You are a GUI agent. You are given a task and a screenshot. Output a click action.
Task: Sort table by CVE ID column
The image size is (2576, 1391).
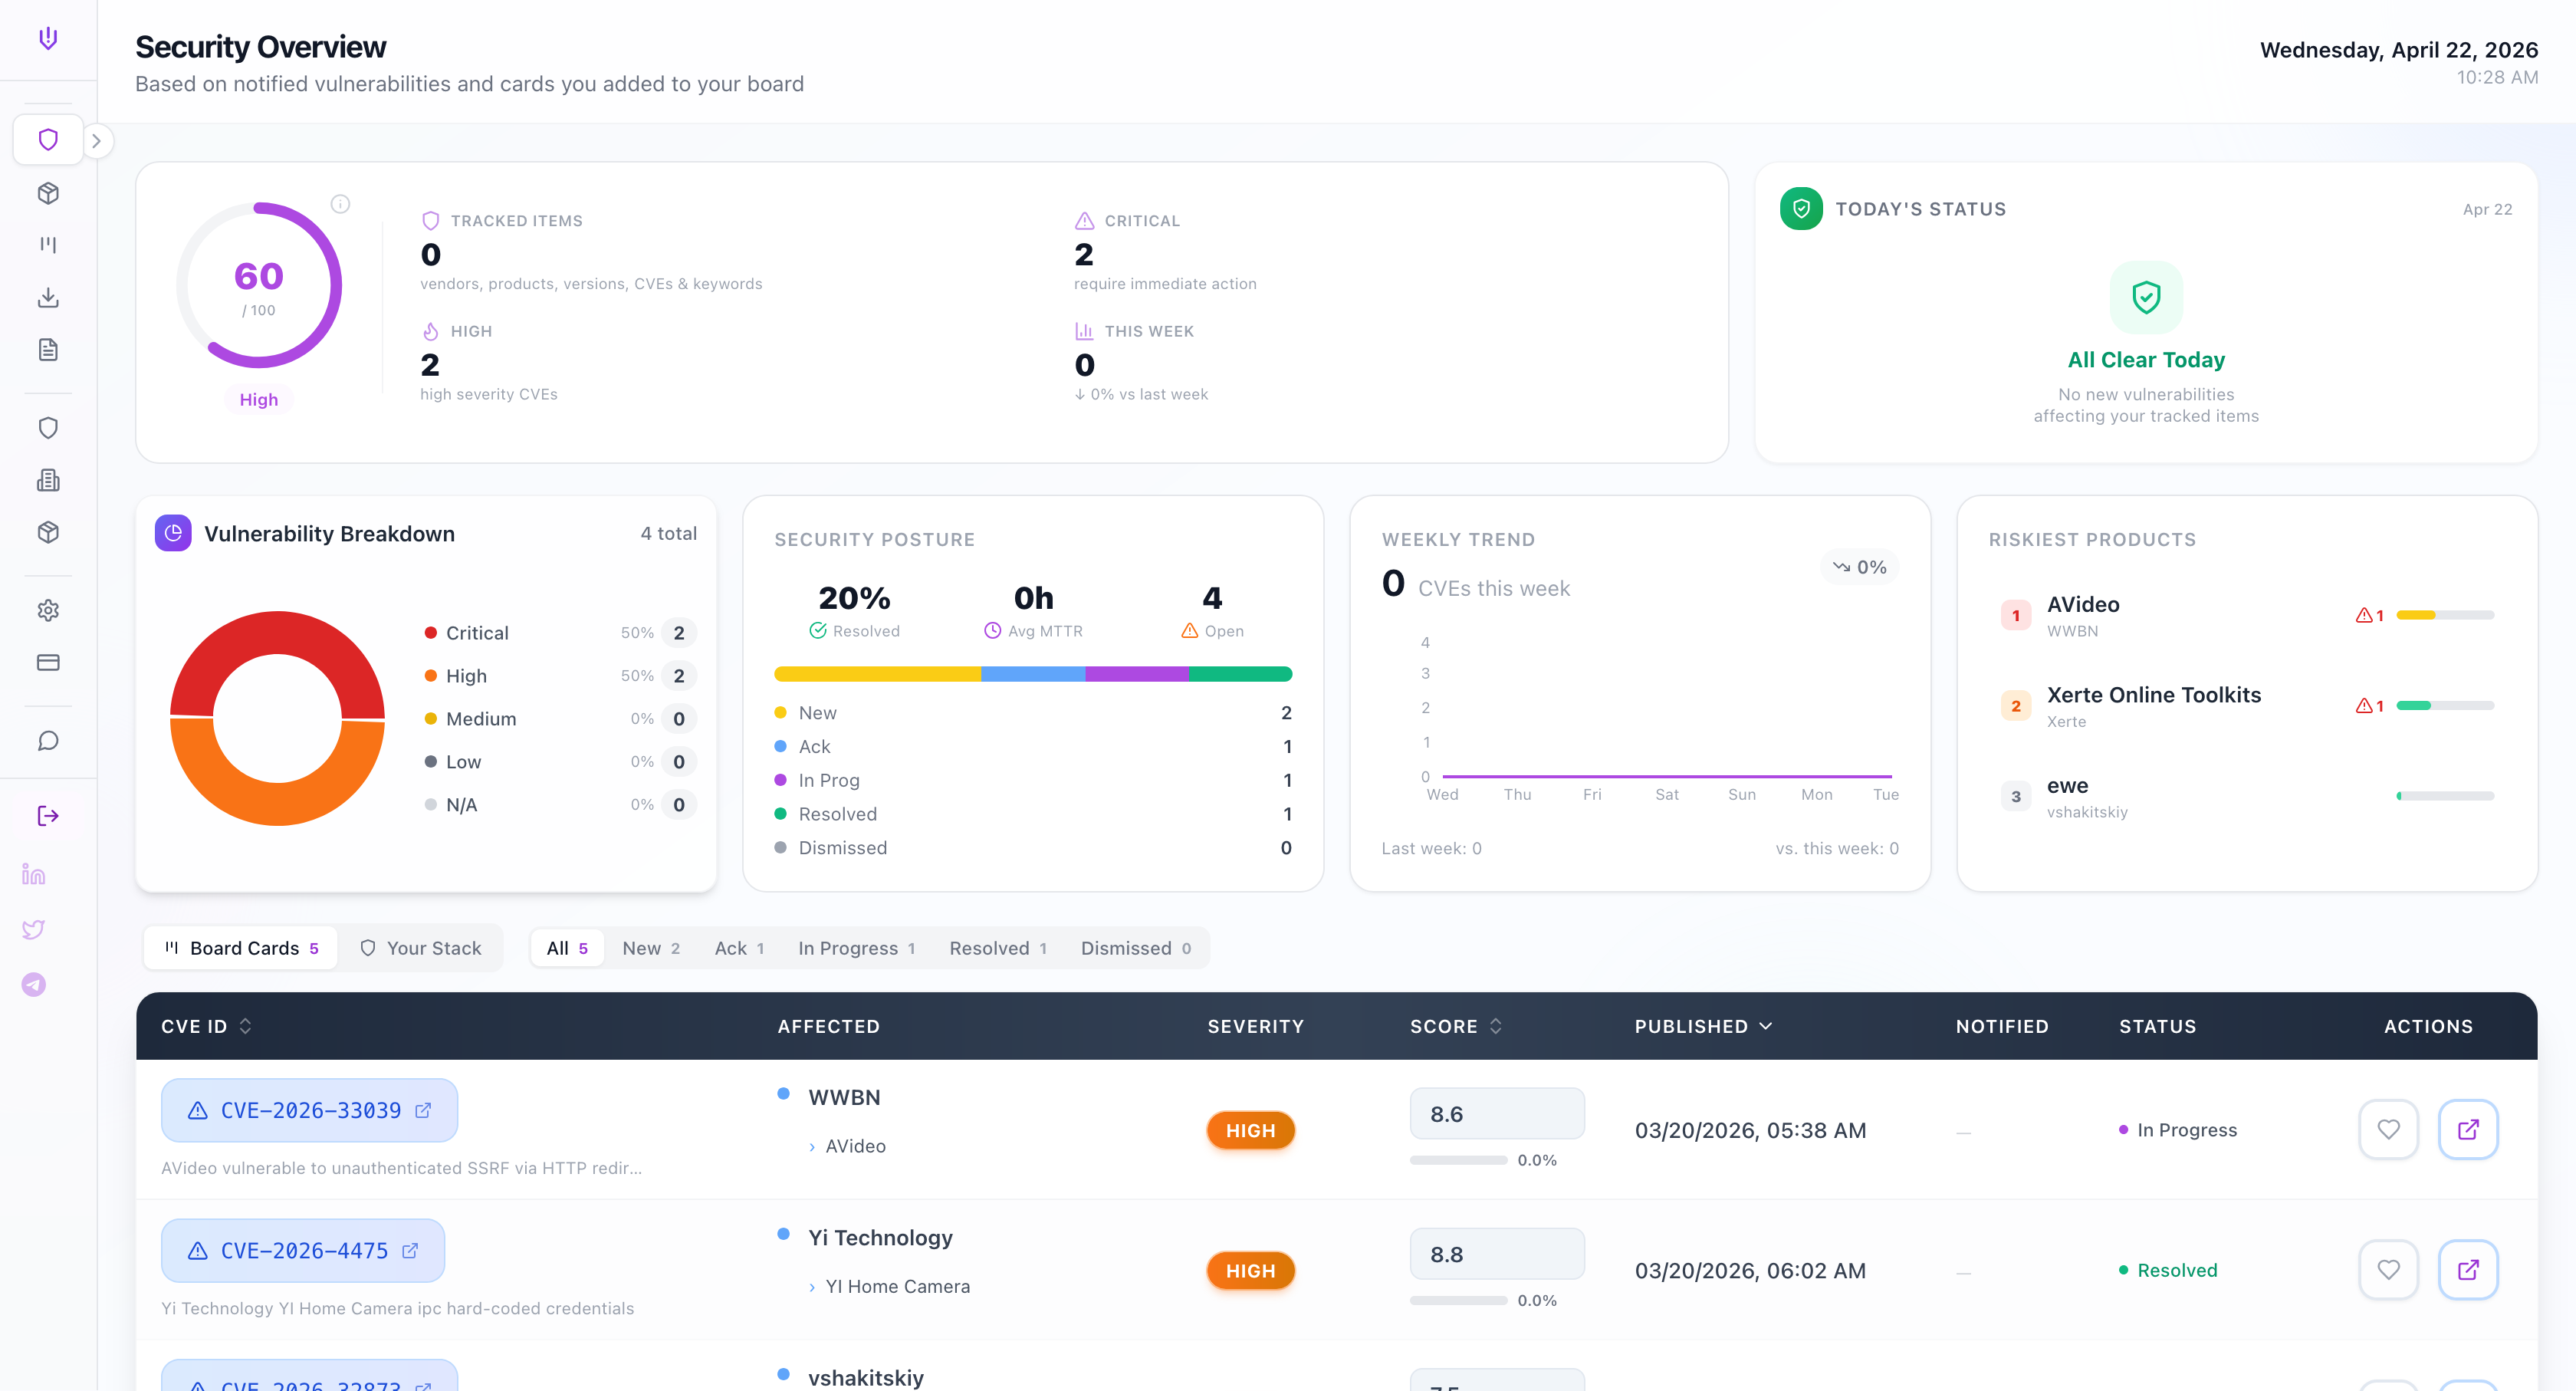coord(206,1026)
